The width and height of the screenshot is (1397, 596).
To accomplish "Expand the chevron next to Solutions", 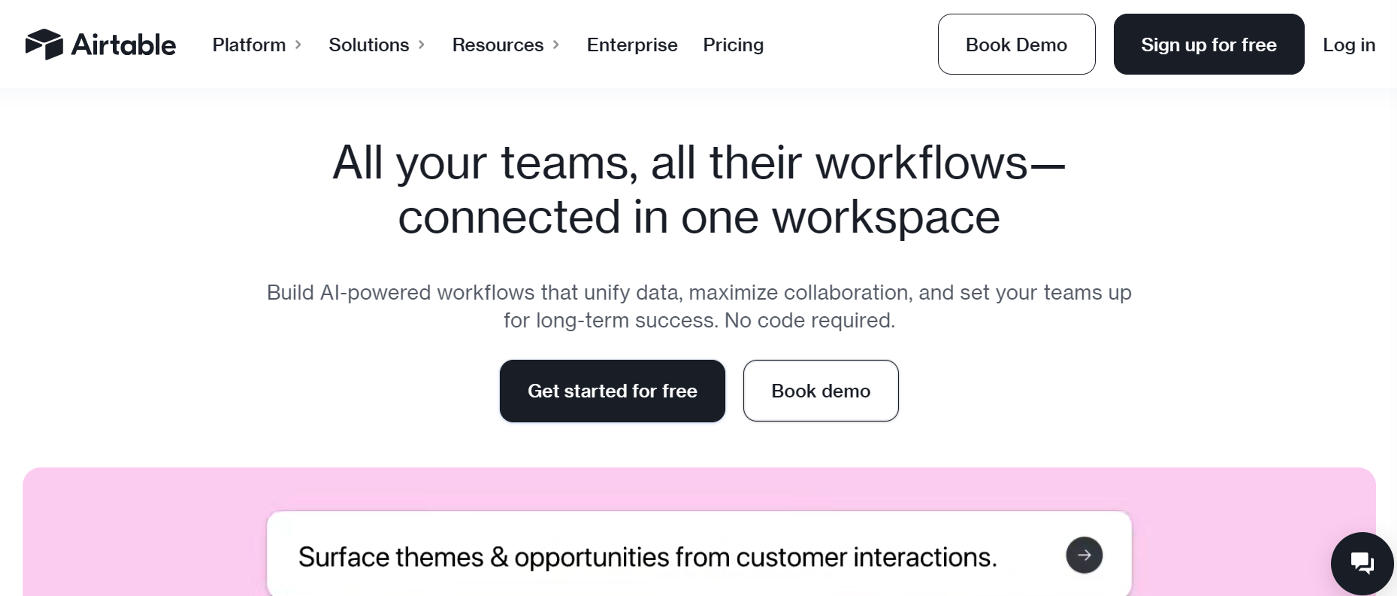I will [422, 45].
